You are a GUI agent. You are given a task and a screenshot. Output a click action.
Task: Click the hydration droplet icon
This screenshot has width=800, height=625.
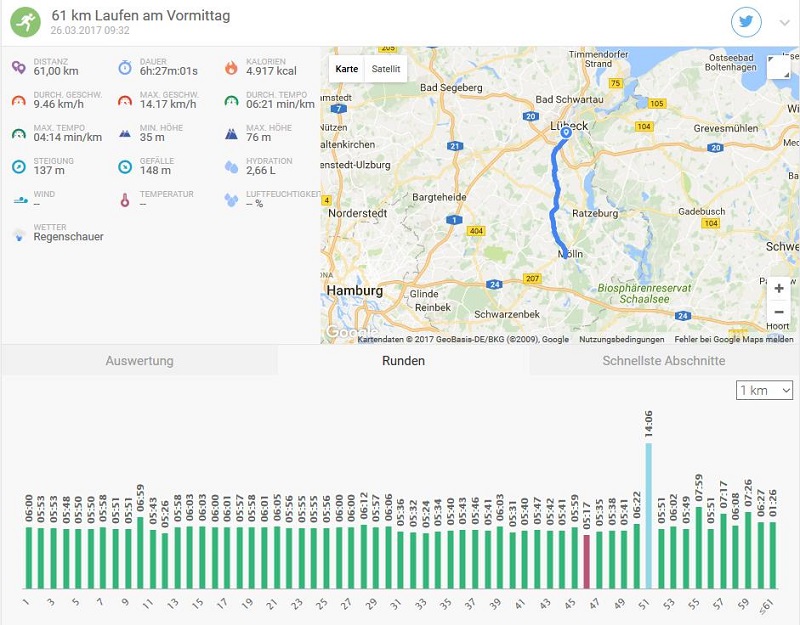pyautogui.click(x=231, y=166)
